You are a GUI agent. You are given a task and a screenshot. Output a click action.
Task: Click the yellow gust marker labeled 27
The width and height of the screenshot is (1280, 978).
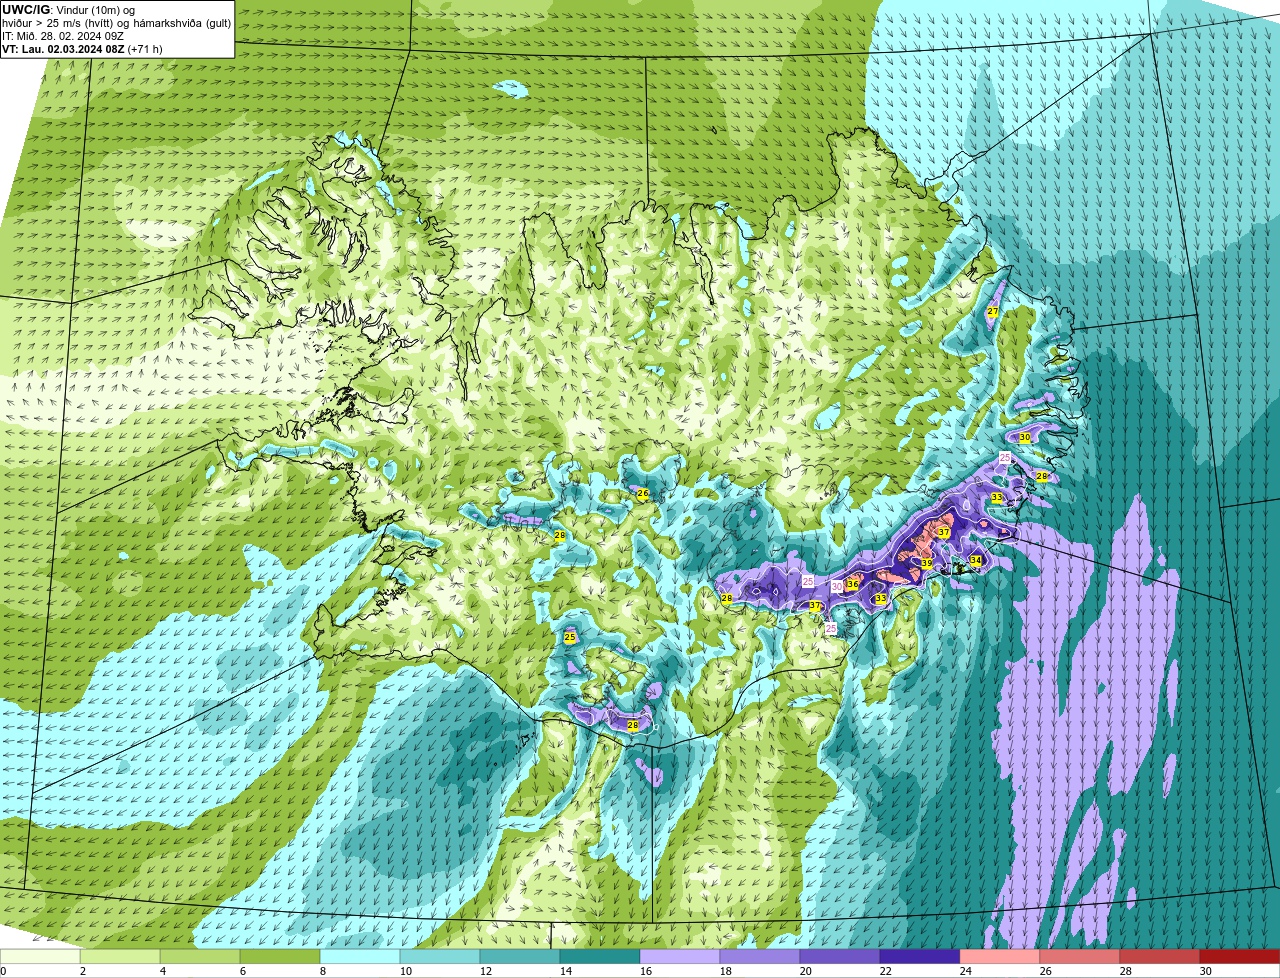click(993, 312)
